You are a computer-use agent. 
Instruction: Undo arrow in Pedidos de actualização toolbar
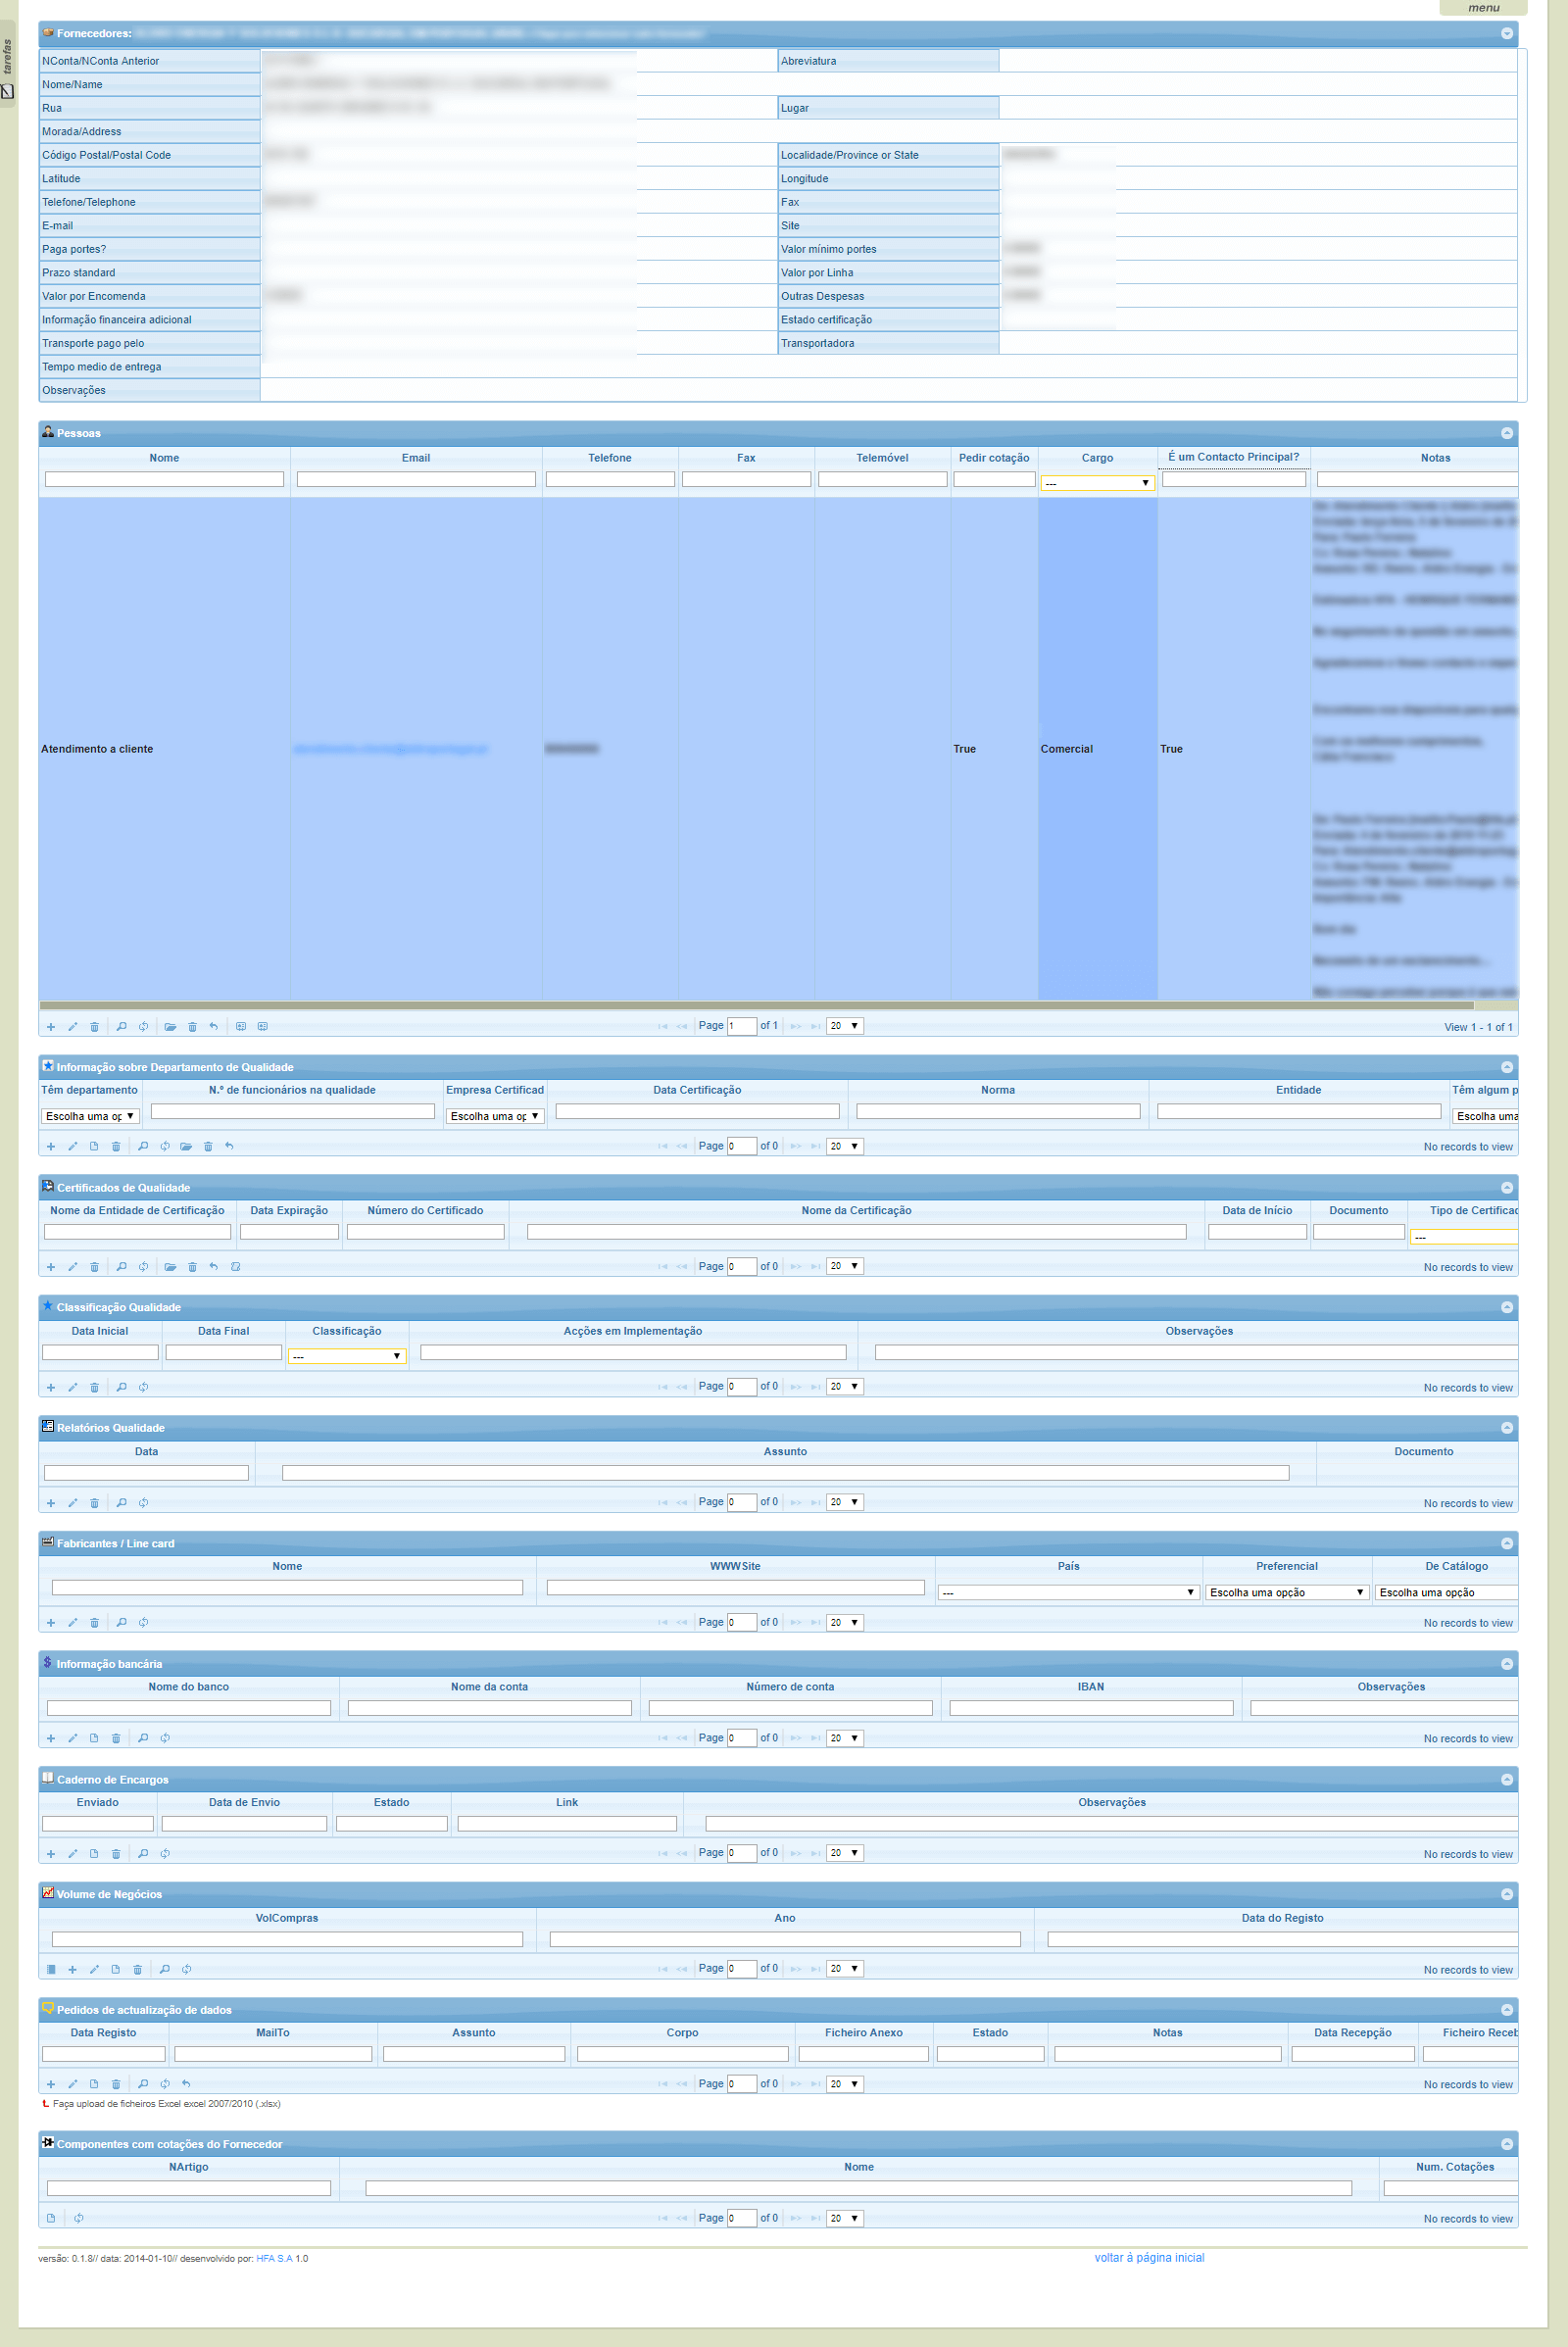186,2084
